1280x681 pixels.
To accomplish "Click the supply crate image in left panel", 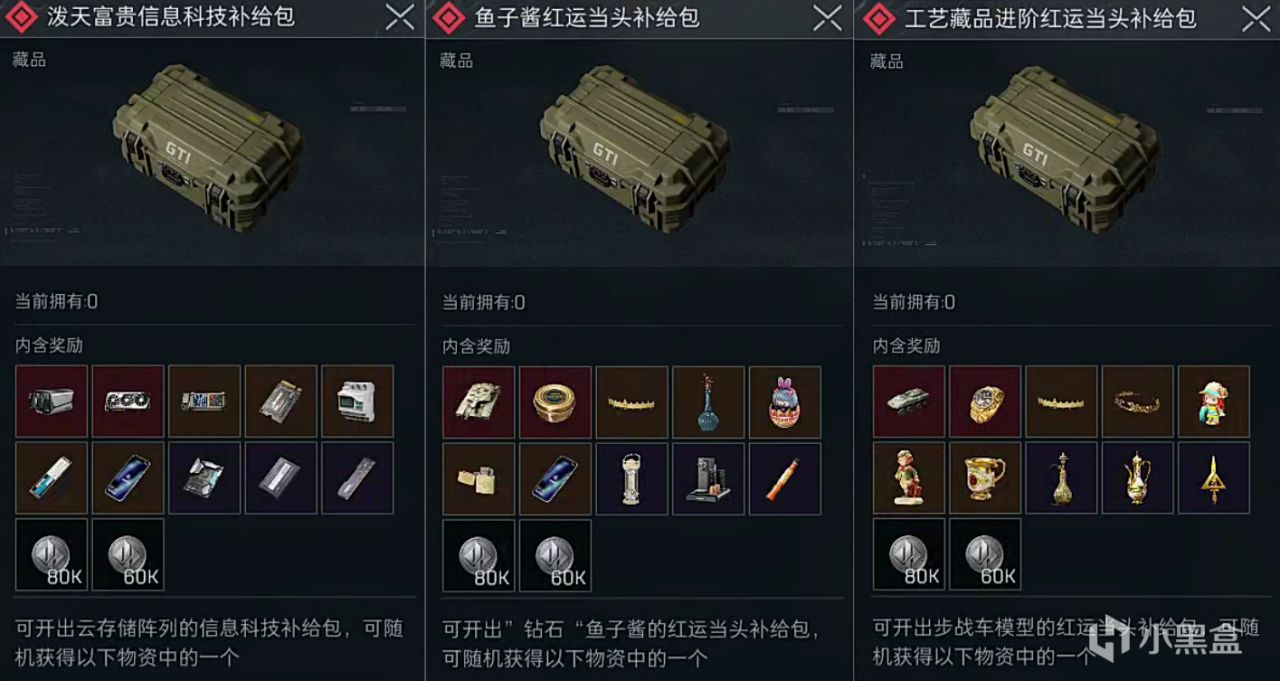I will 208,148.
